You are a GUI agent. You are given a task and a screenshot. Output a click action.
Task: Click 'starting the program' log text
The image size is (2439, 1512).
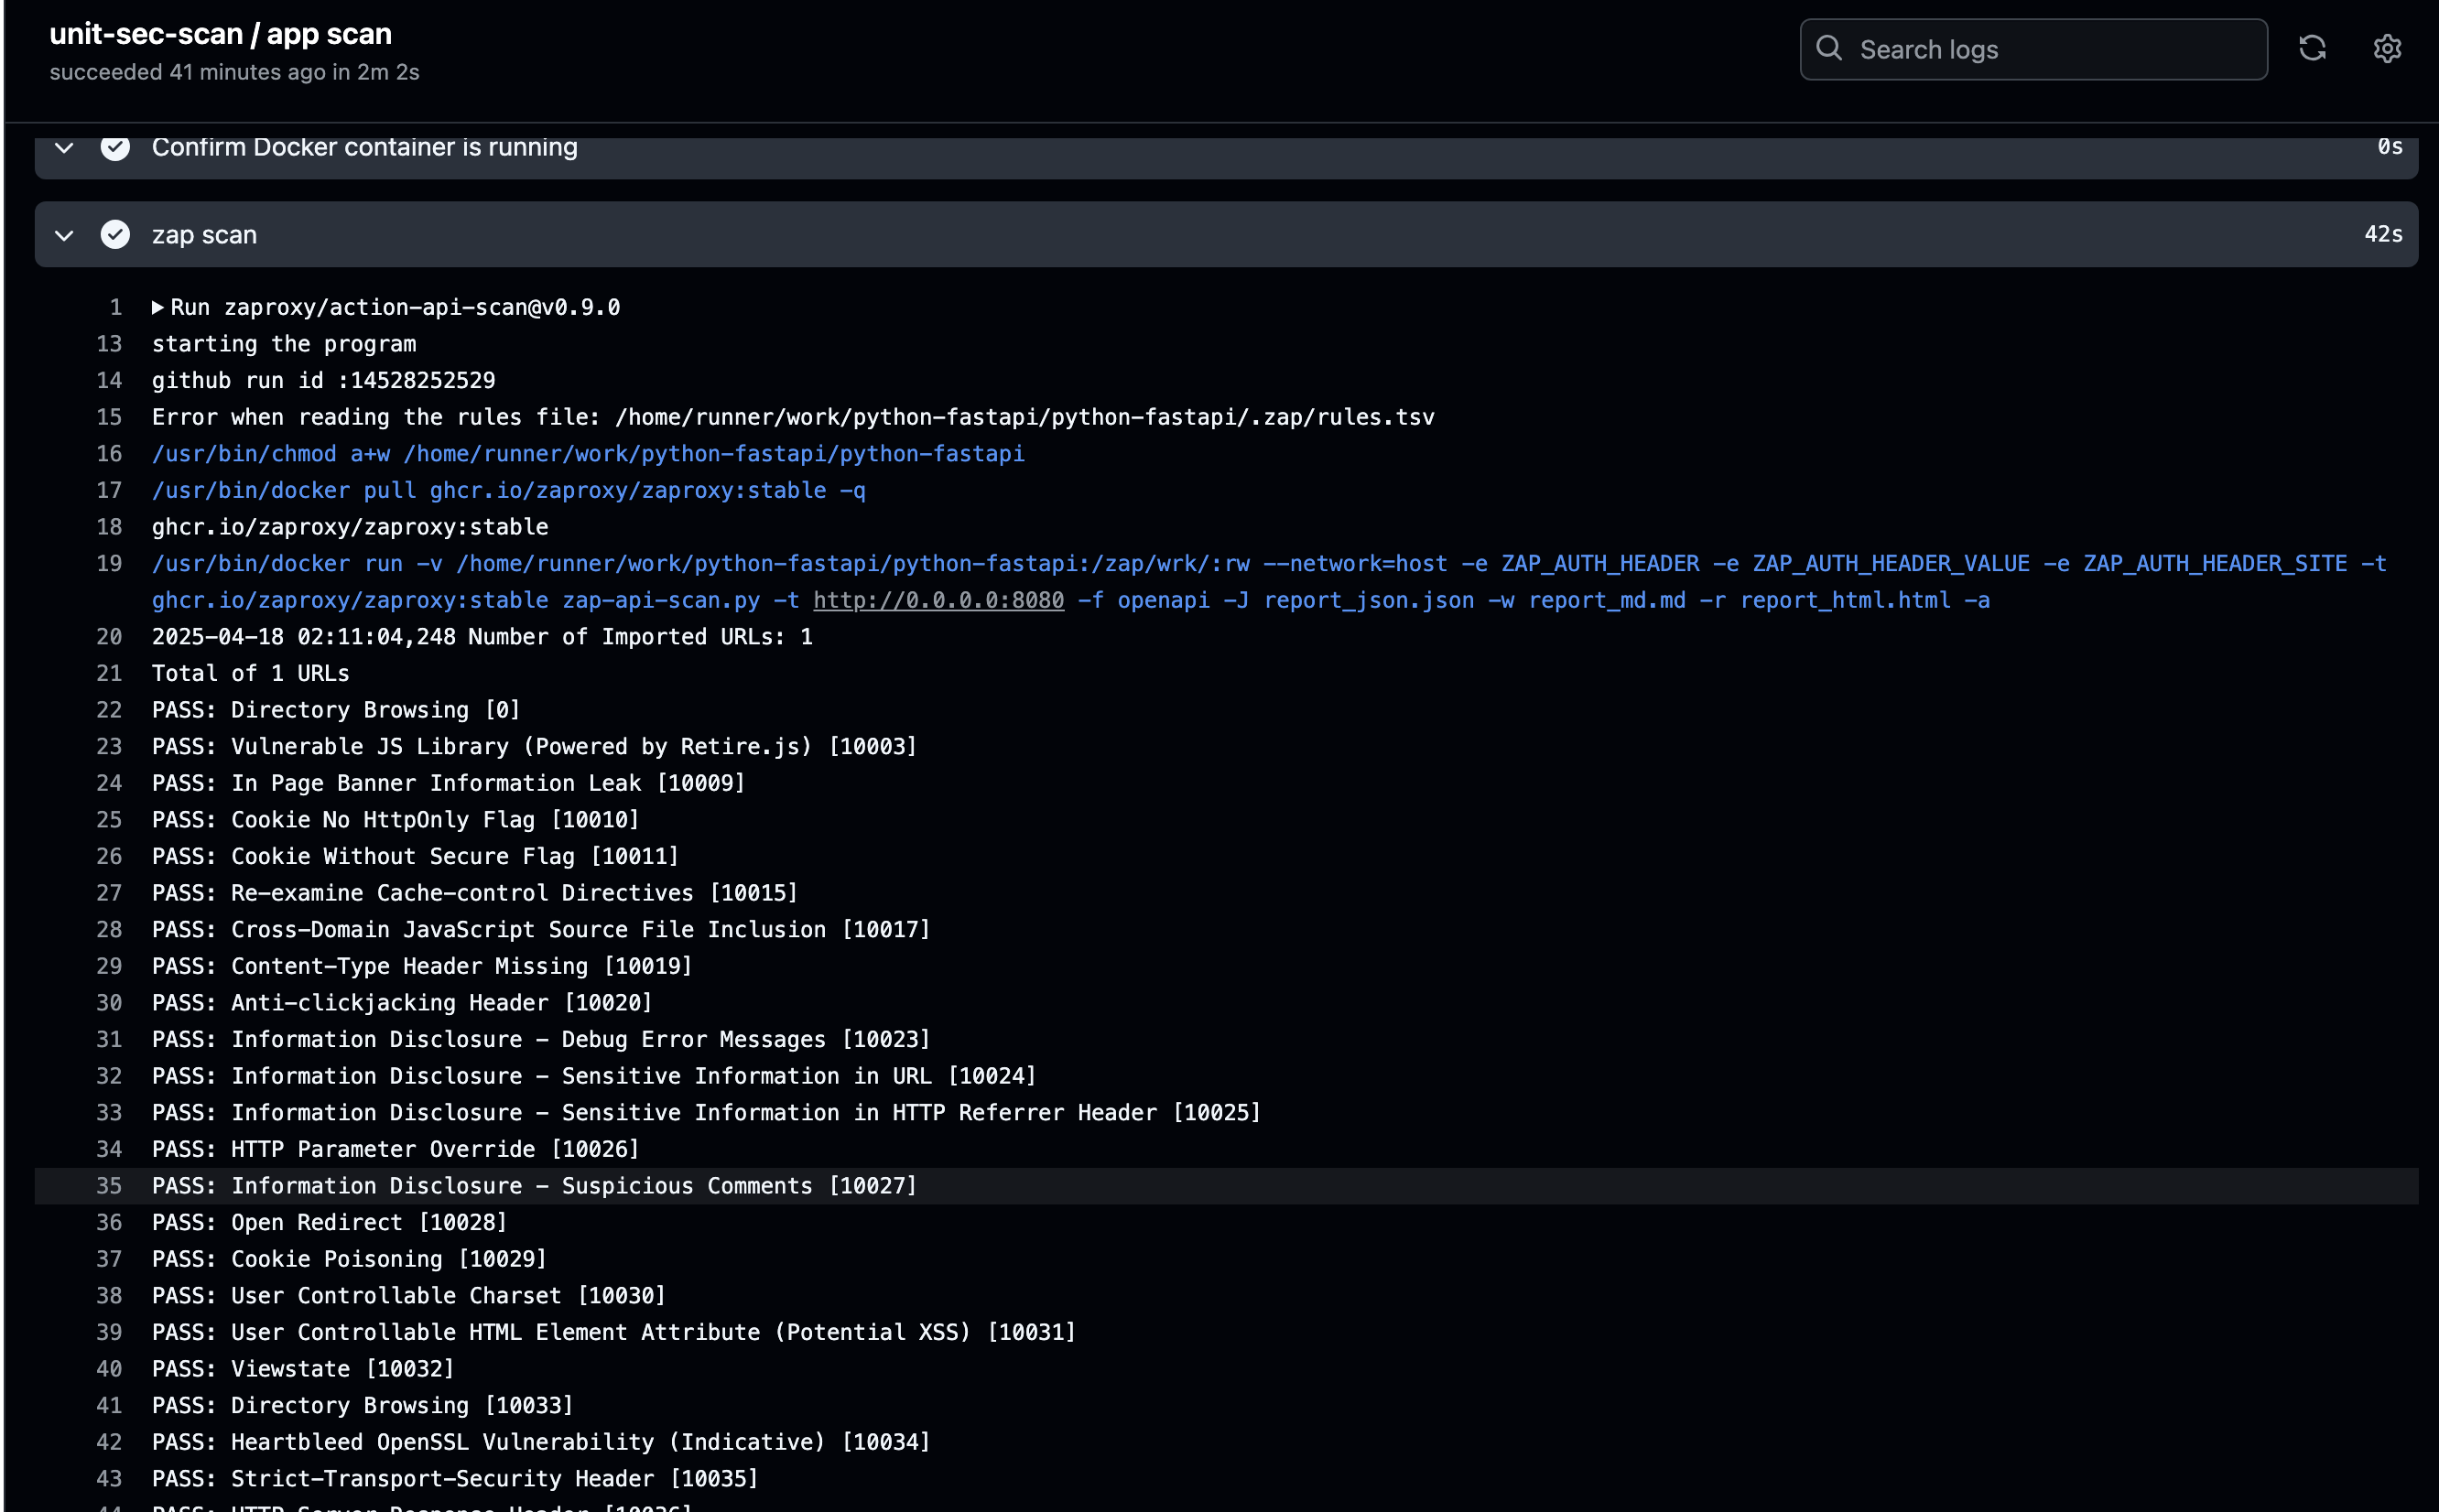click(284, 344)
